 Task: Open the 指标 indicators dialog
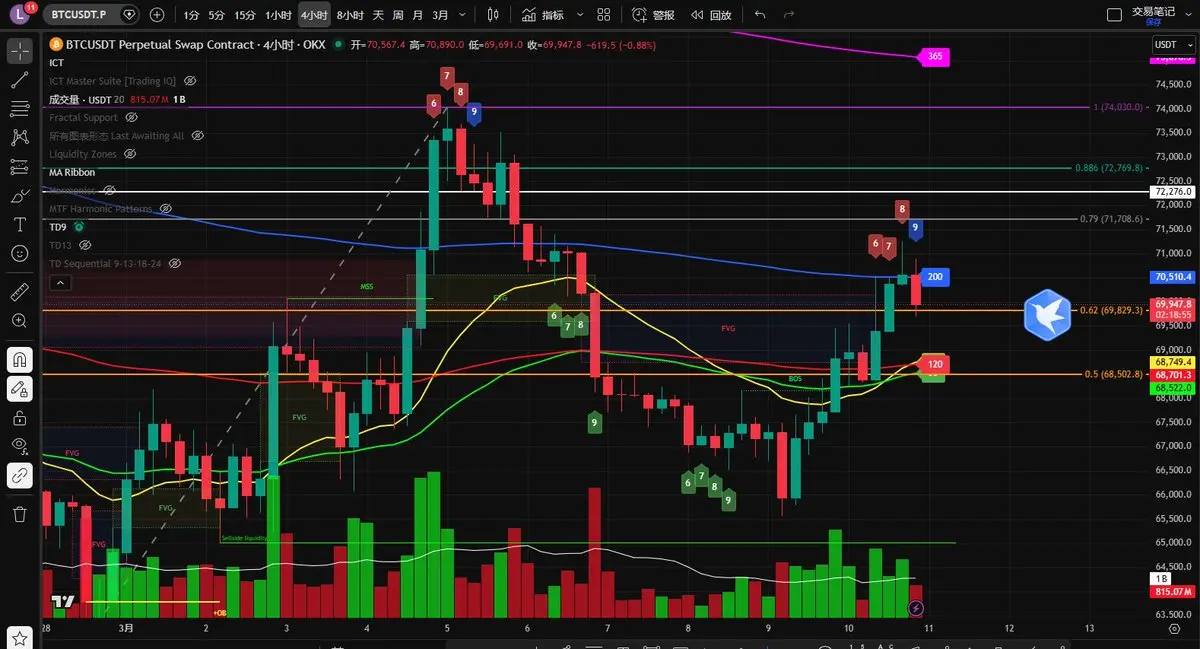point(543,15)
